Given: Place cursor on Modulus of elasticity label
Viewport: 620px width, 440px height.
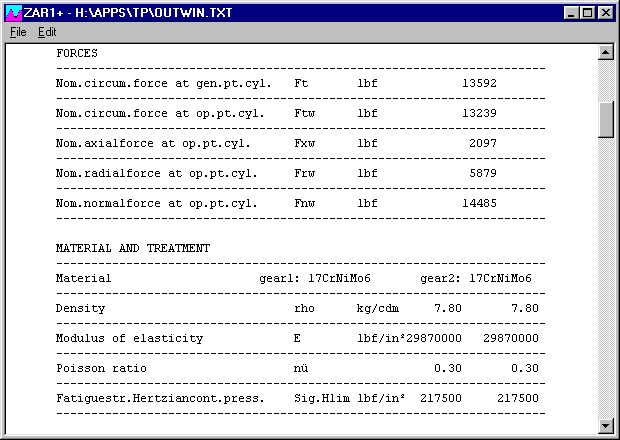Looking at the screenshot, I should point(129,339).
